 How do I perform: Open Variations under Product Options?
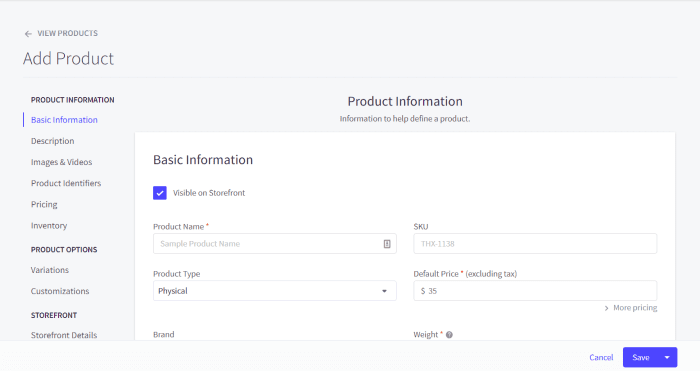click(50, 270)
